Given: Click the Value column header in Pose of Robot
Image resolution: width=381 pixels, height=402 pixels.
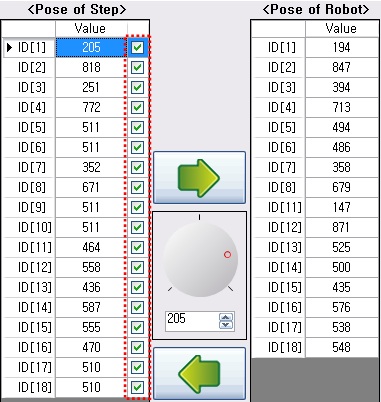Looking at the screenshot, I should tap(341, 29).
